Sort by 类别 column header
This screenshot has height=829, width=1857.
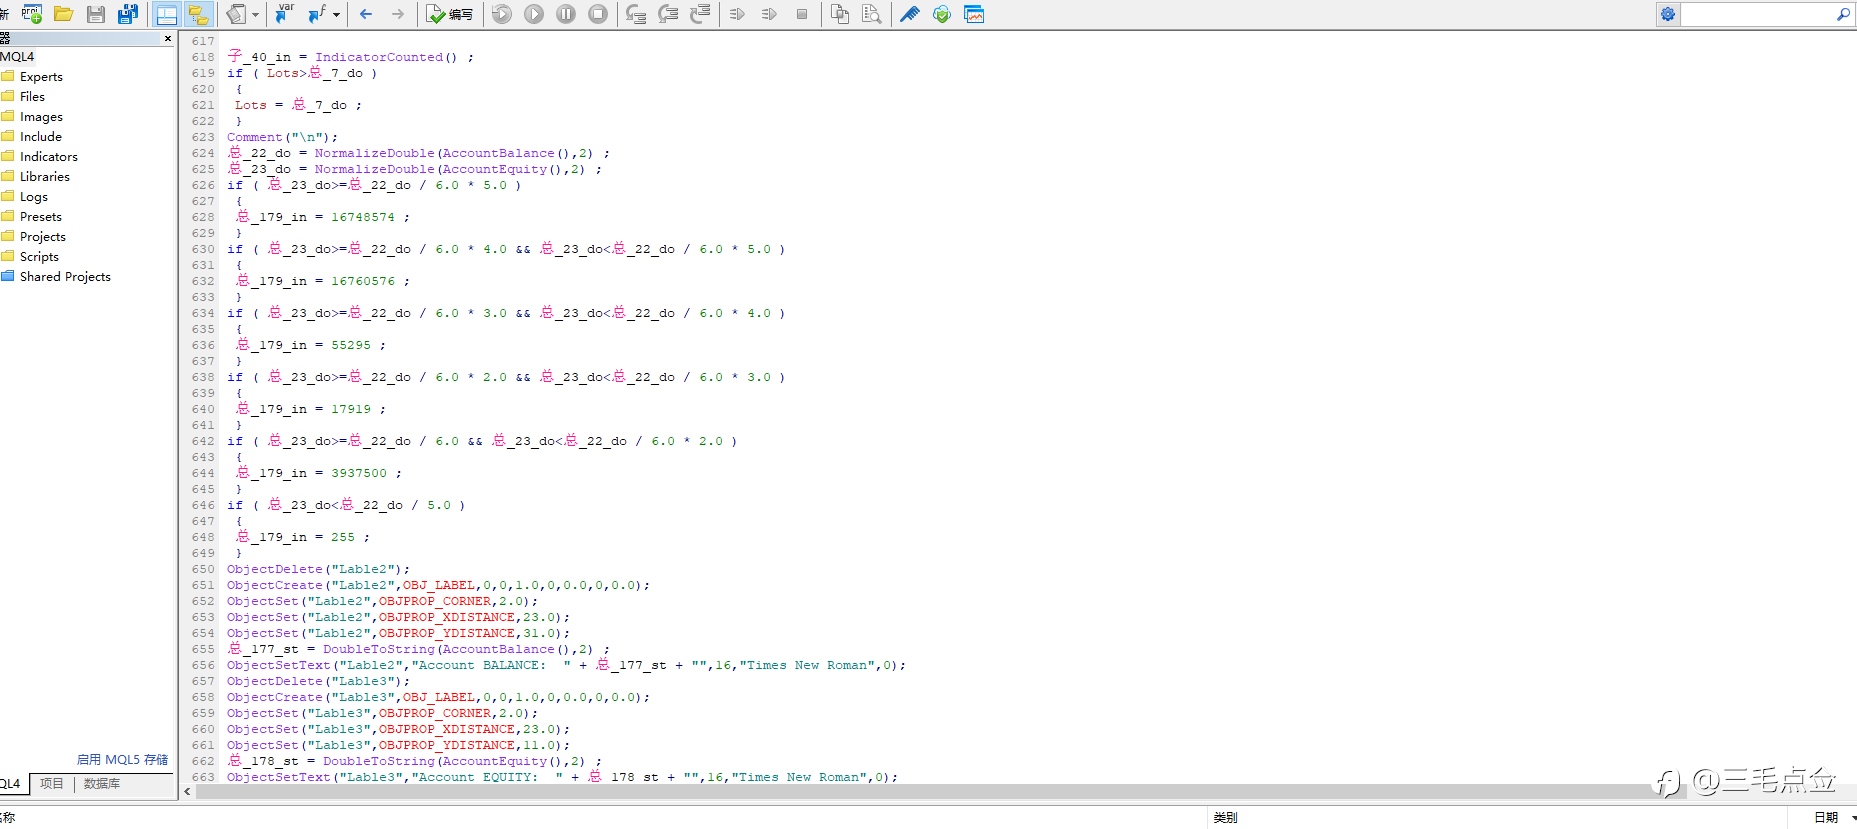click(x=1226, y=818)
